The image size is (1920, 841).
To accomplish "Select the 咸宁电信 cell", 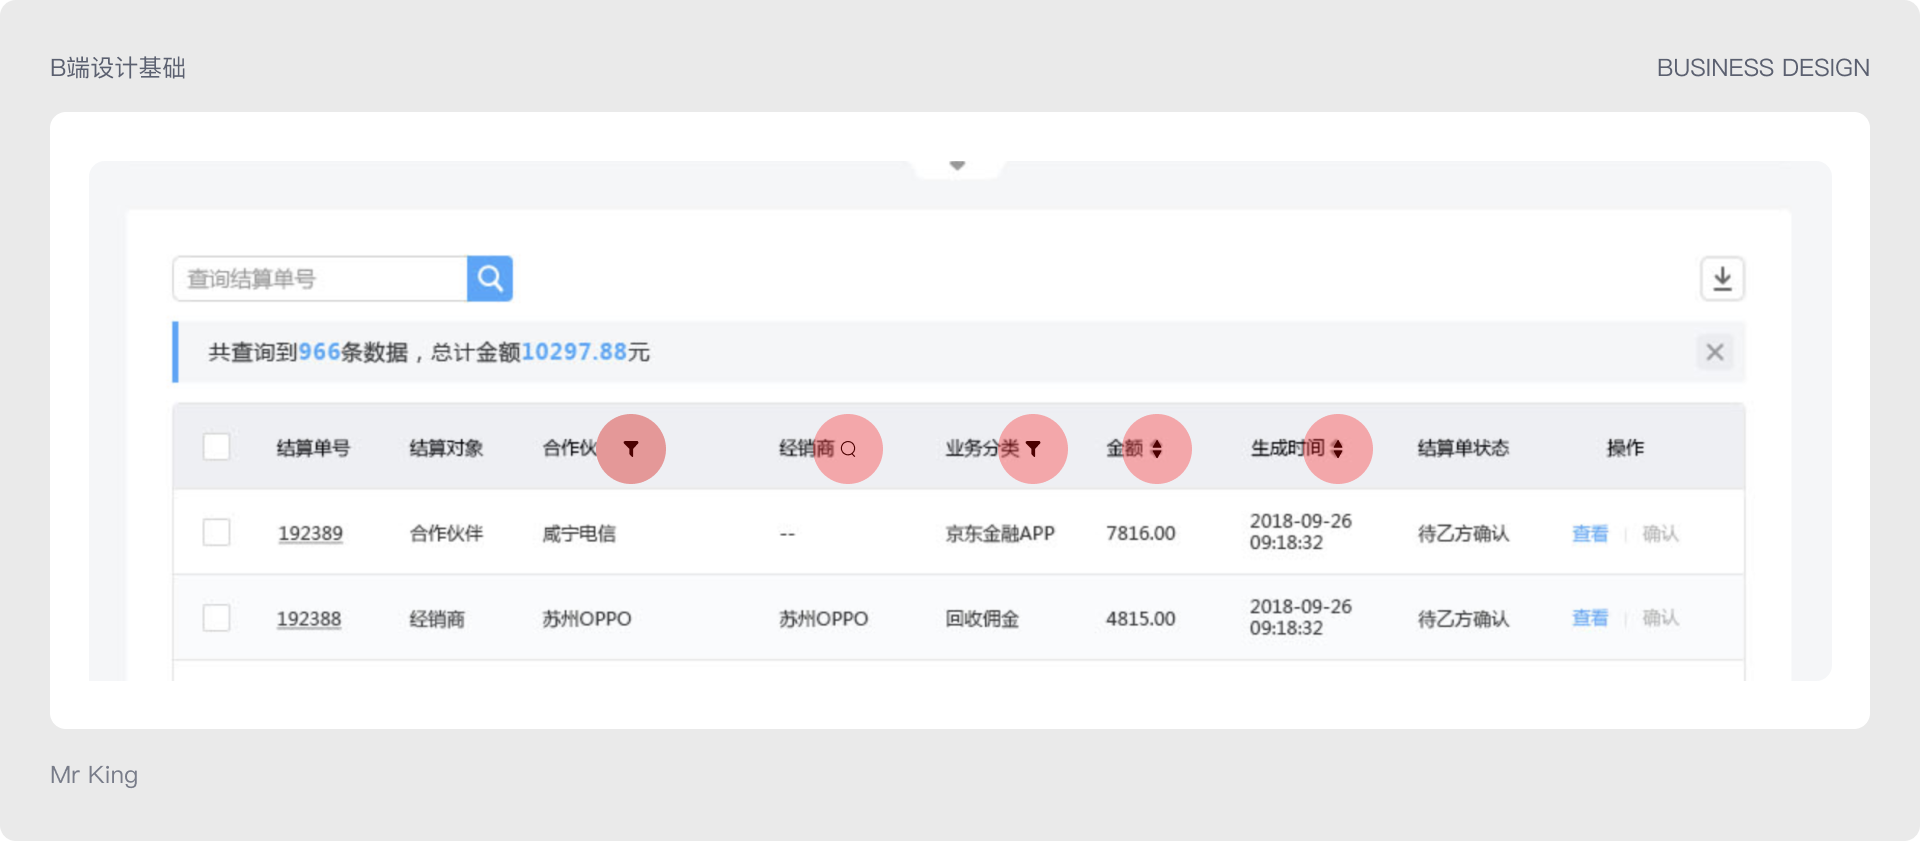I will [x=579, y=534].
